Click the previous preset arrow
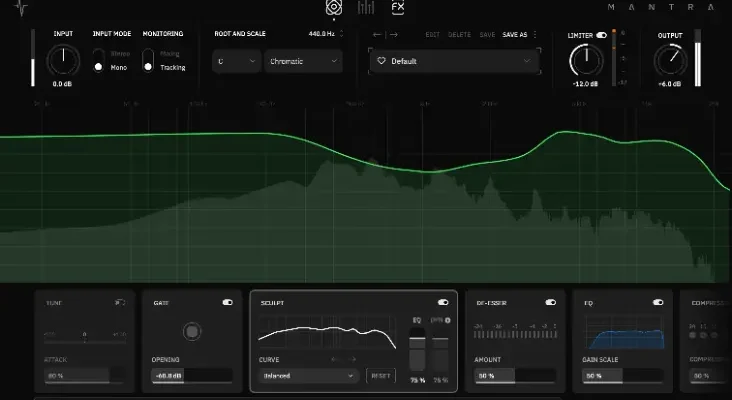The width and height of the screenshot is (732, 400). (378, 34)
